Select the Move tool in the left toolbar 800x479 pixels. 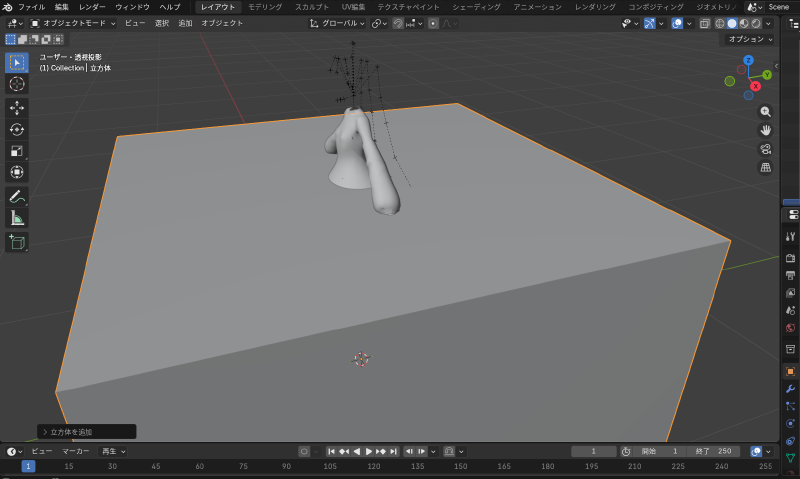click(17, 107)
